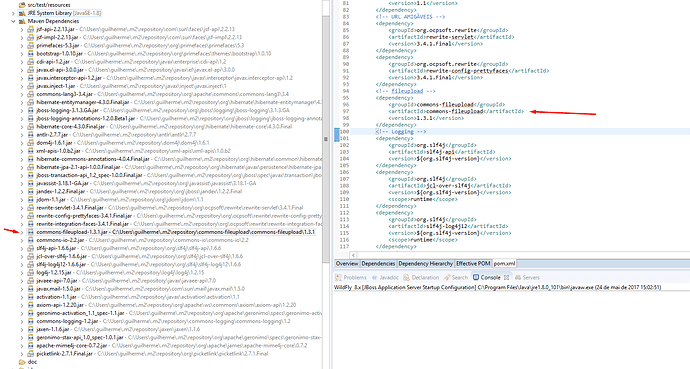The height and width of the screenshot is (369, 690).
Task: Expand the commons-logging-1.2.jar node
Action: coord(22,322)
